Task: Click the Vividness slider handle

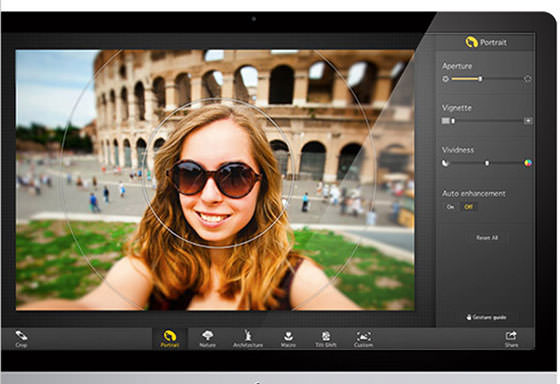Action: 487,163
